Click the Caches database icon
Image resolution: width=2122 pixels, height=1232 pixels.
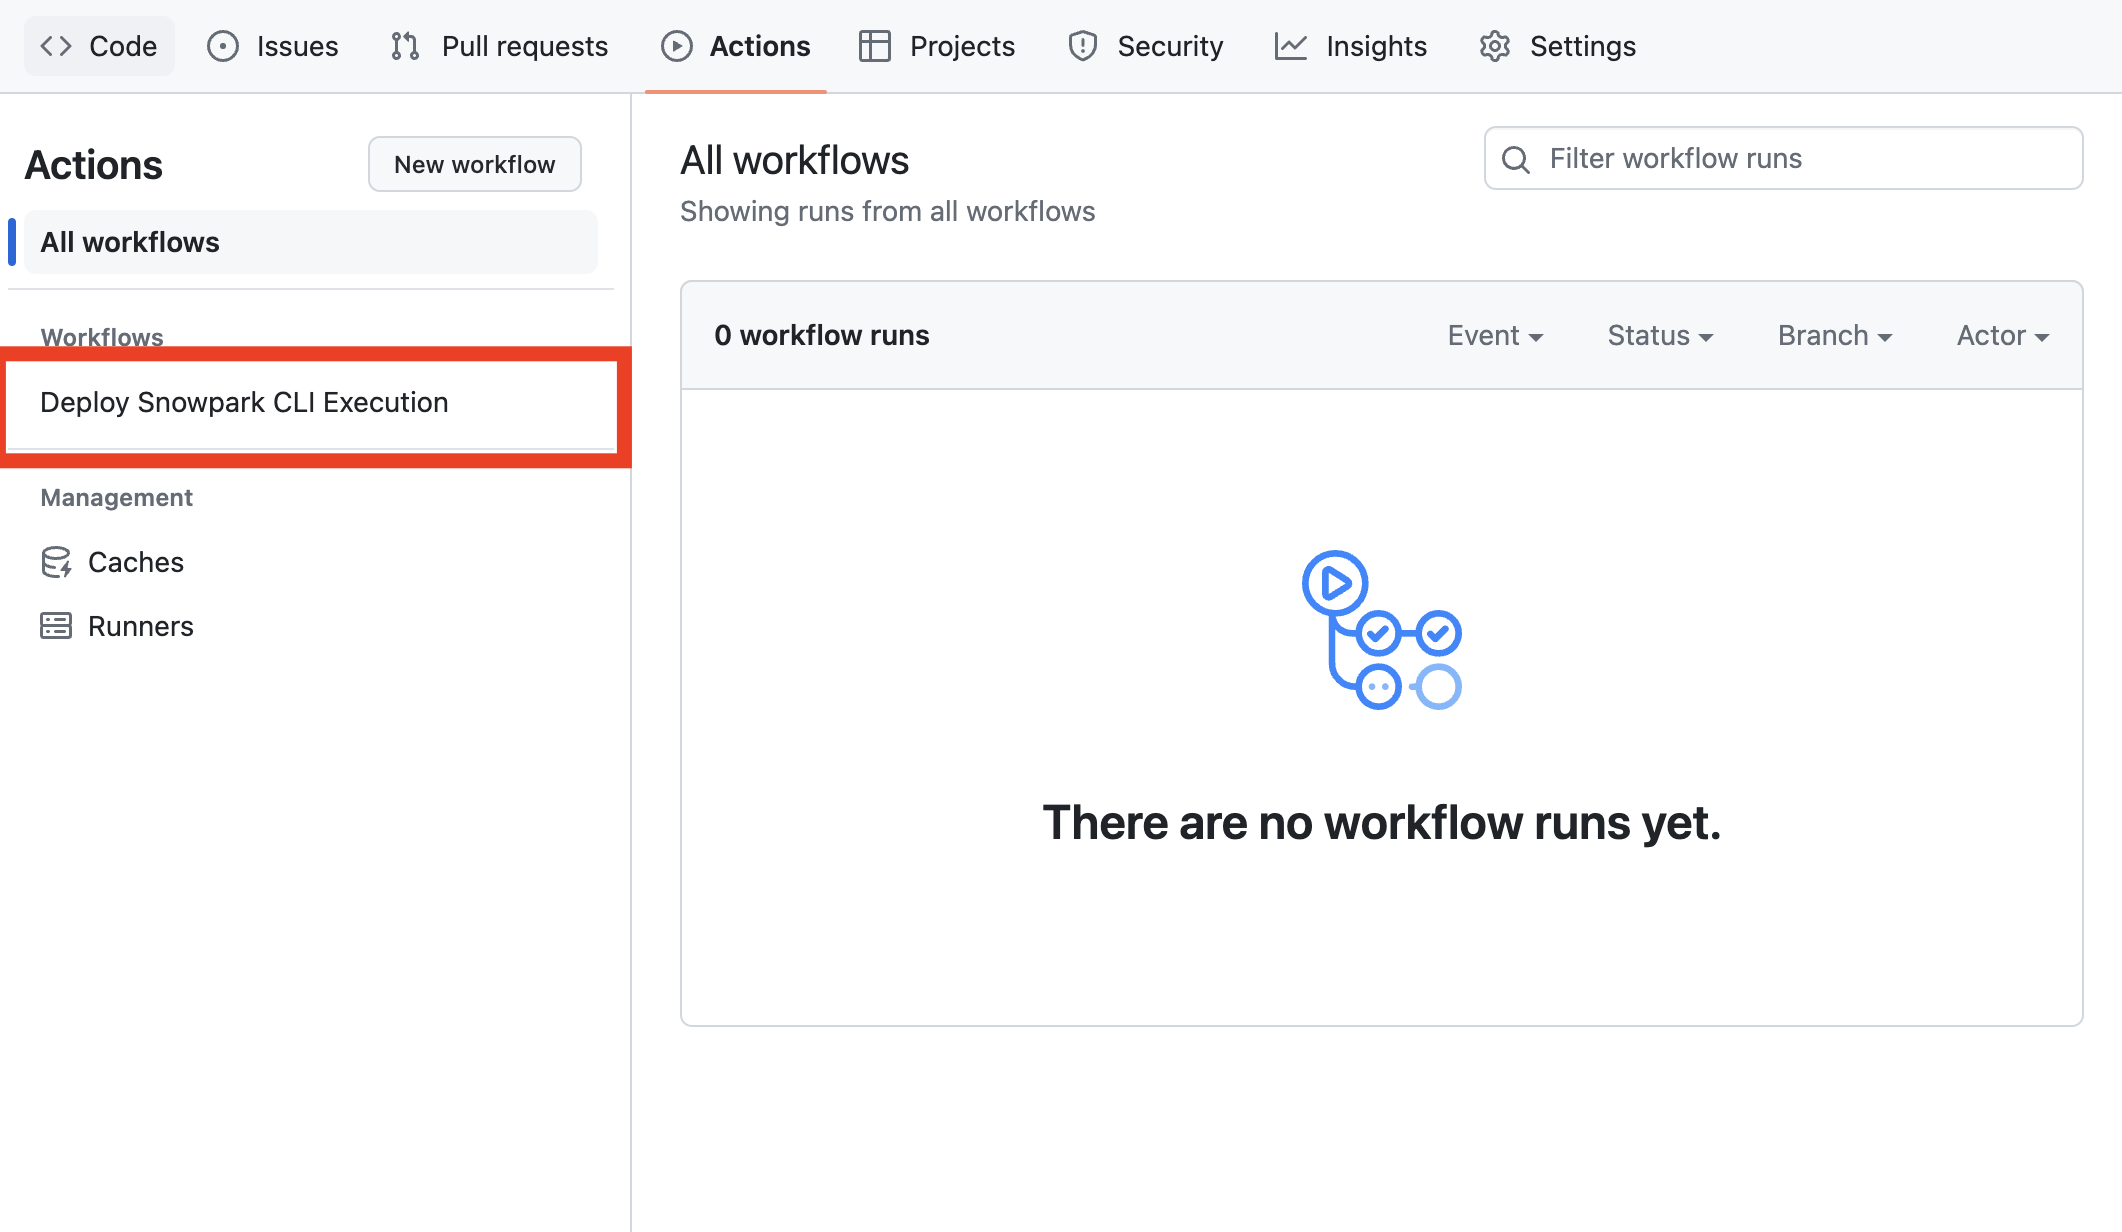(x=56, y=562)
